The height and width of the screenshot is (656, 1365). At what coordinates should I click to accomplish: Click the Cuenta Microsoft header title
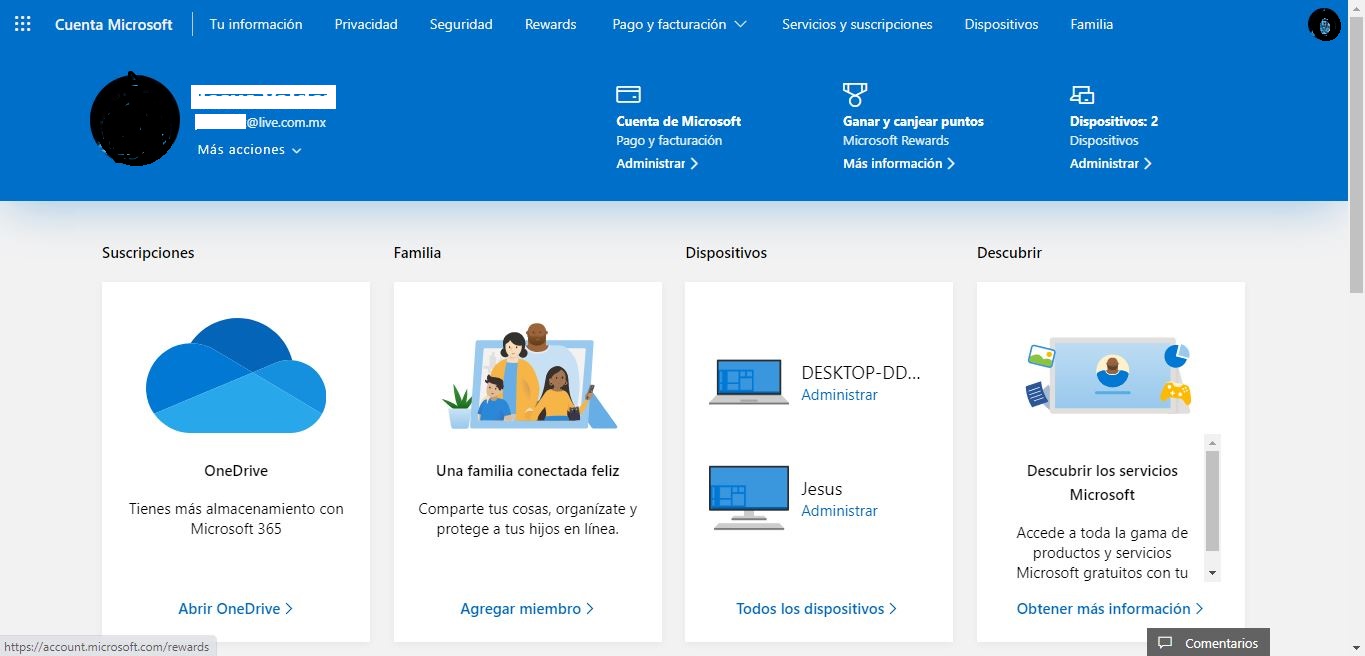point(114,24)
